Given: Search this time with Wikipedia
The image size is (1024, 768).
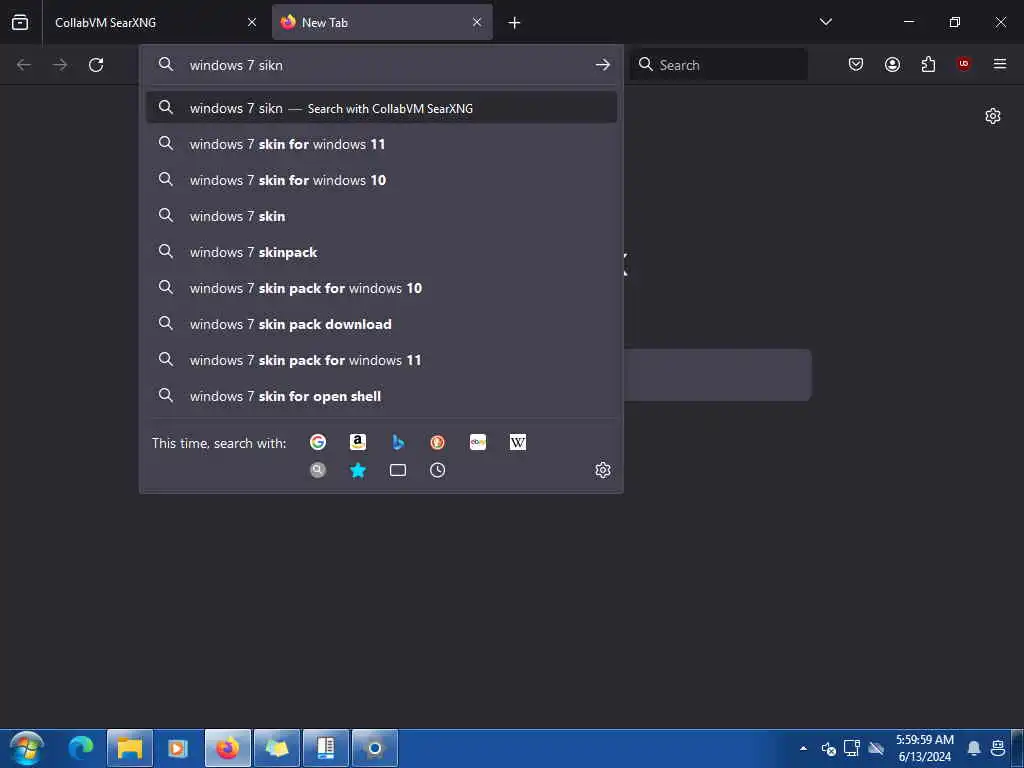Looking at the screenshot, I should tap(518, 442).
